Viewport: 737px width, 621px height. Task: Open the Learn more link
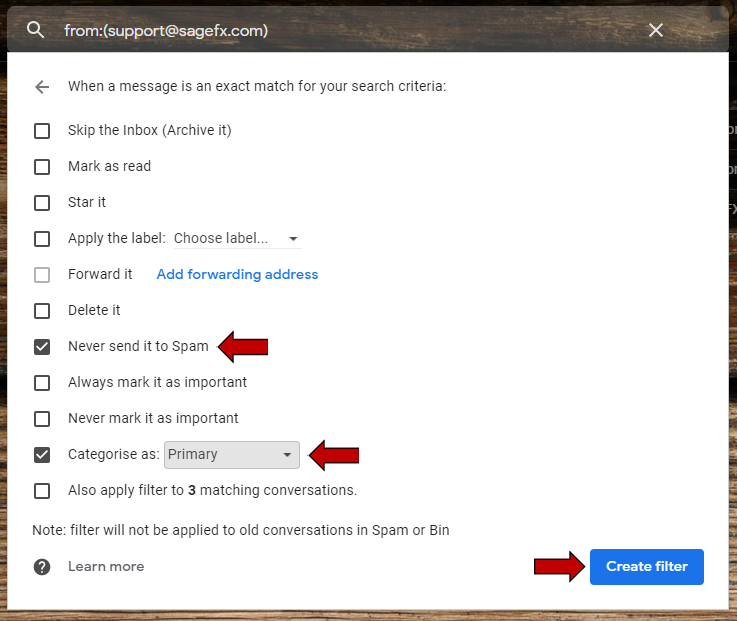tap(106, 567)
